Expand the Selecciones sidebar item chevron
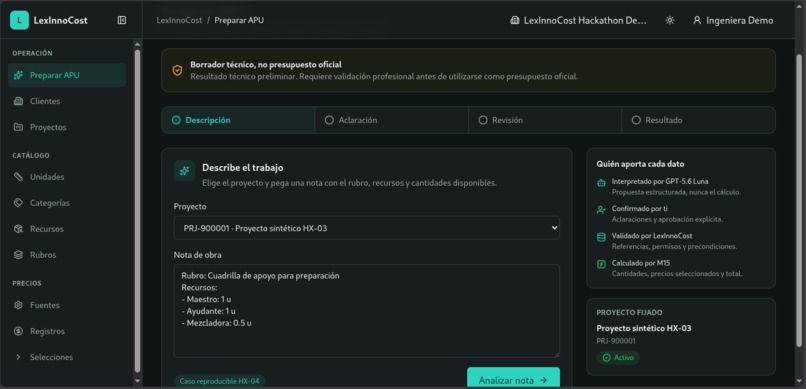This screenshot has width=806, height=389. tap(19, 357)
